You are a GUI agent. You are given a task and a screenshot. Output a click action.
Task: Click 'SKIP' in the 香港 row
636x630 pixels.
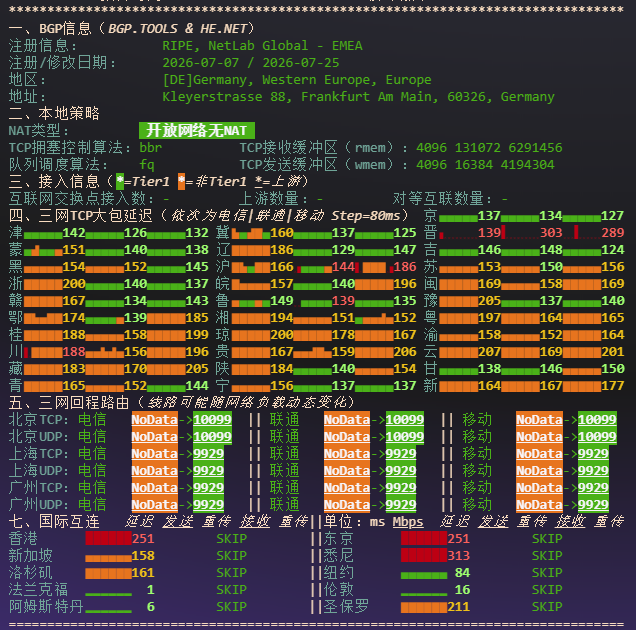pyautogui.click(x=231, y=539)
